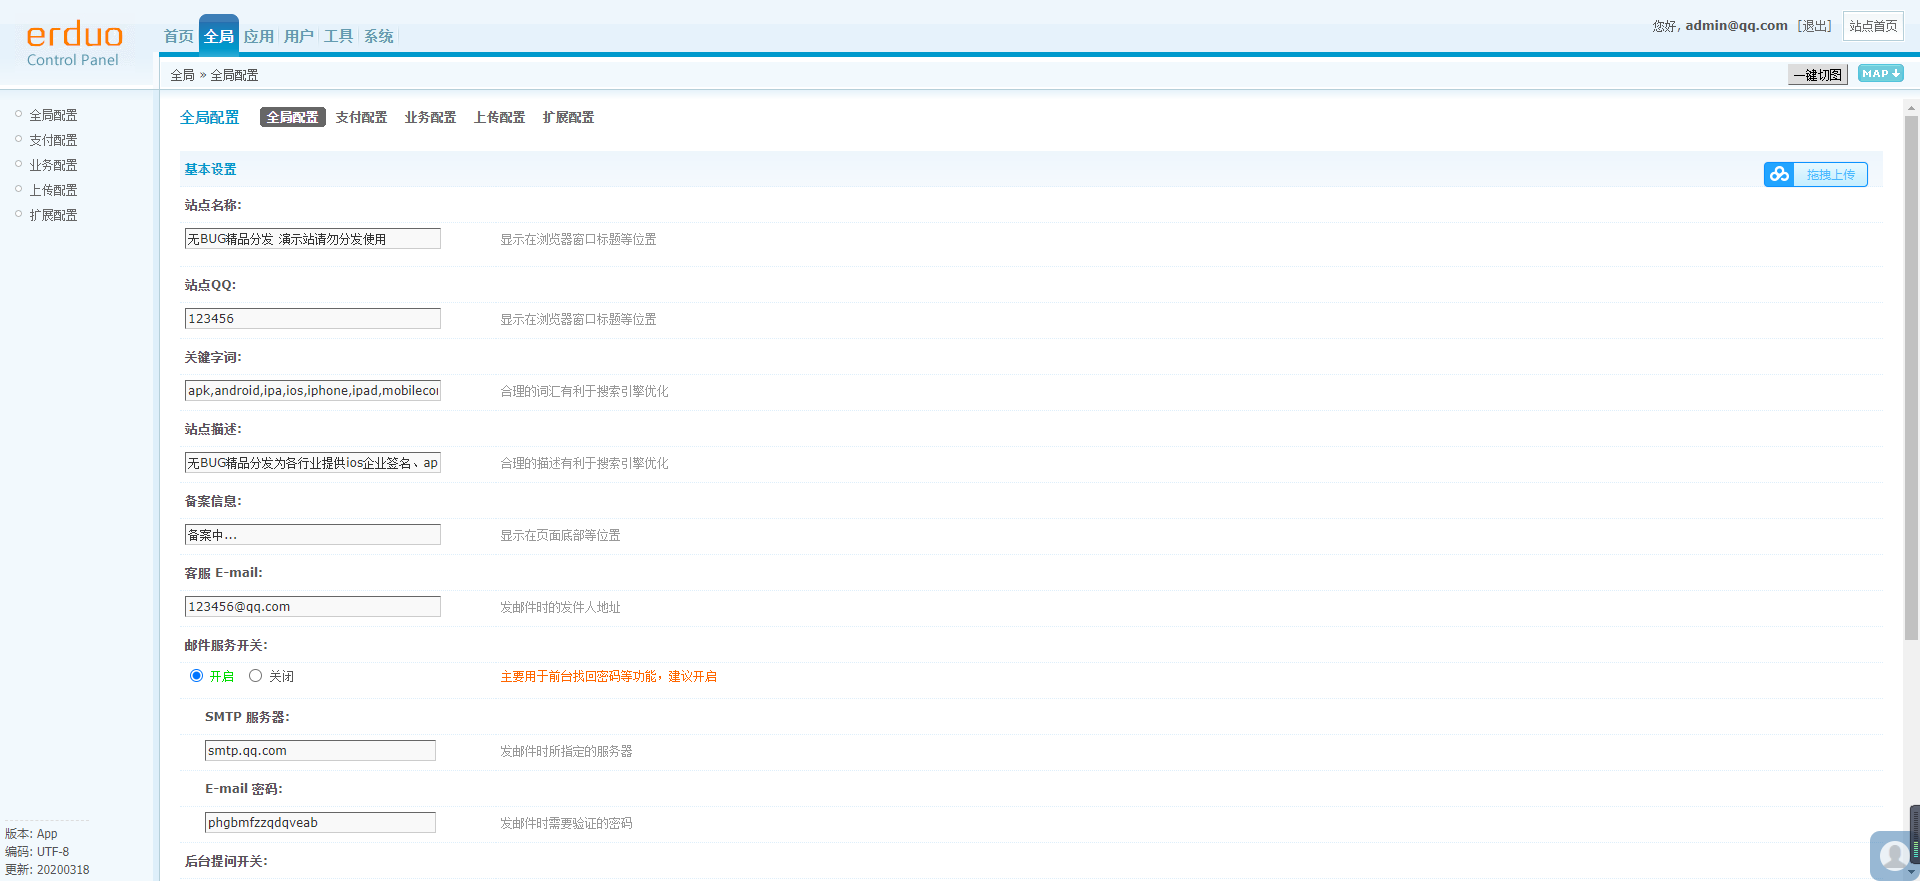Go to 站点首页 button
Viewport: 1920px width, 881px height.
click(x=1873, y=26)
